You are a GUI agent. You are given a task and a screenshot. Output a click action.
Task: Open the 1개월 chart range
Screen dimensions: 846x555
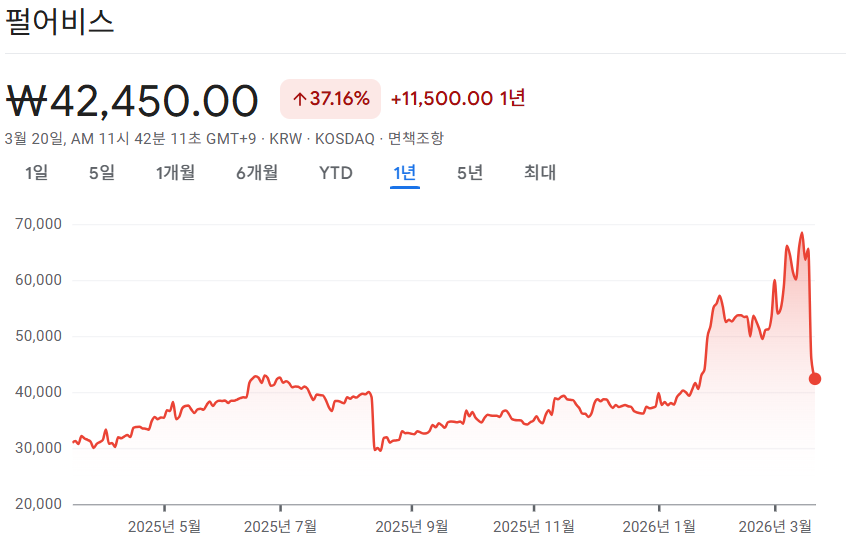click(175, 173)
